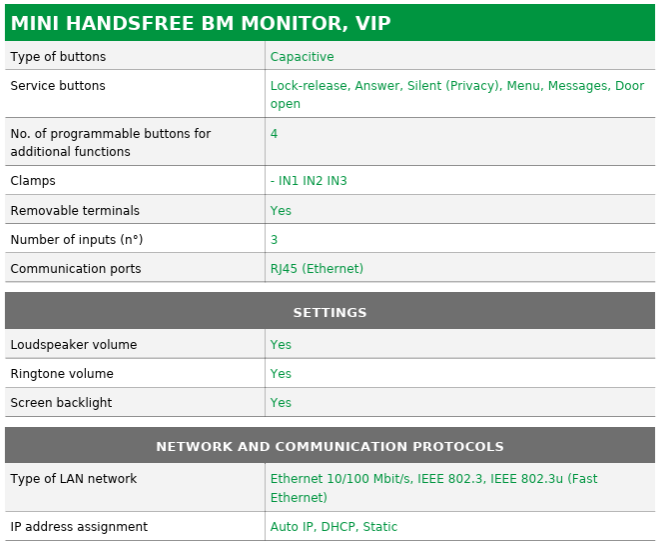Screen dimensions: 663x547
Task: Select the Ringtone volume label
Action: point(62,374)
